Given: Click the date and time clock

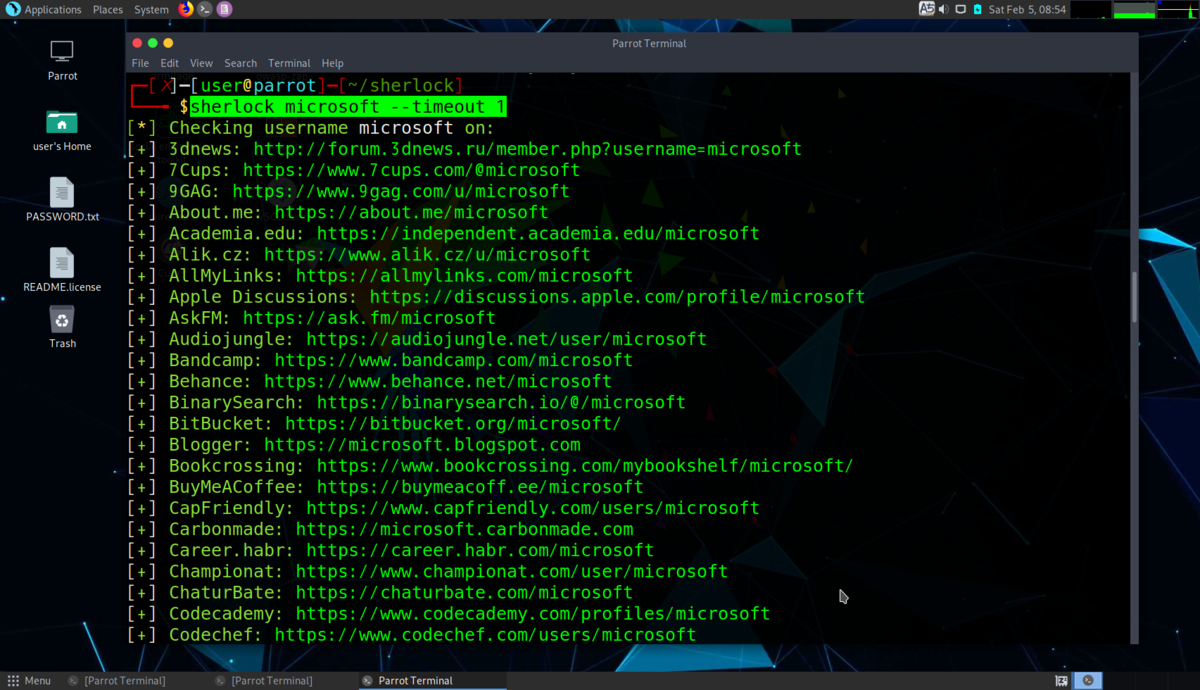Looking at the screenshot, I should 1027,9.
